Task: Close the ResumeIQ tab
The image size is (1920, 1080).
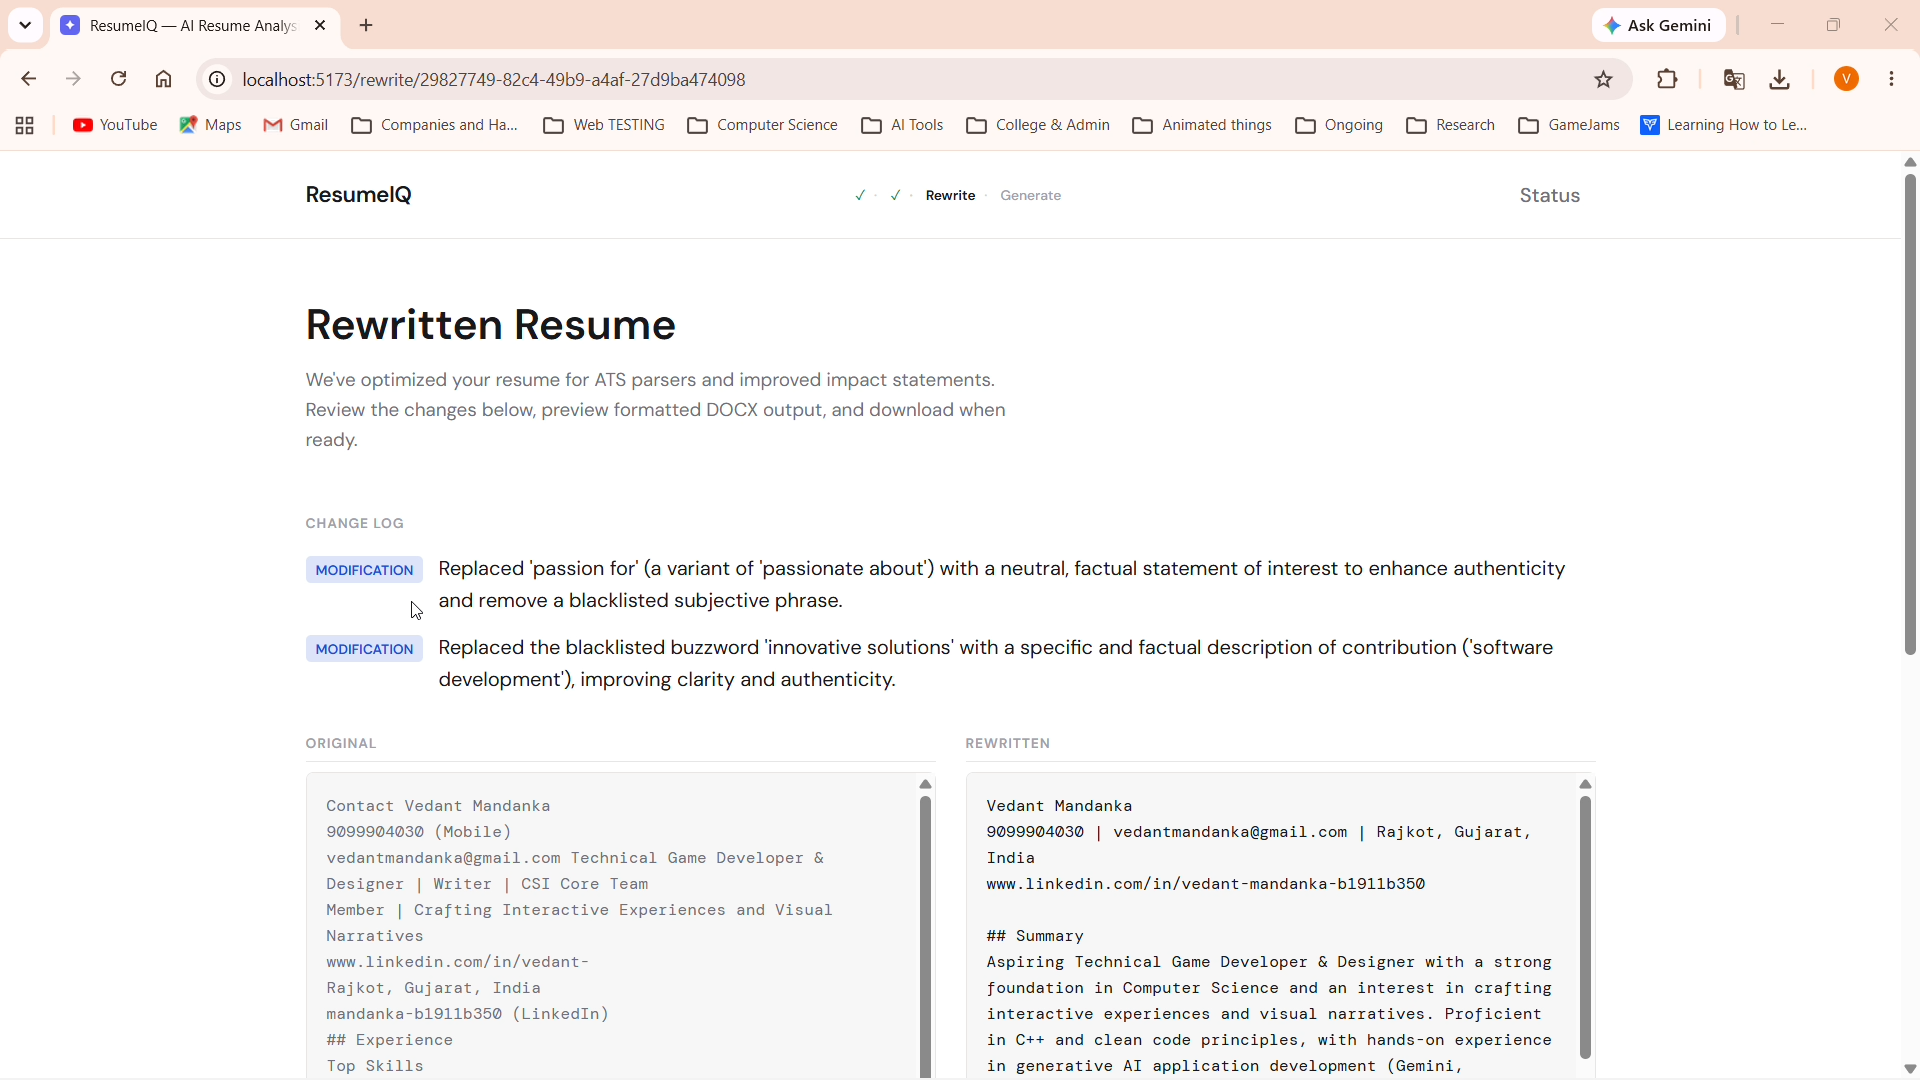Action: pos(320,26)
